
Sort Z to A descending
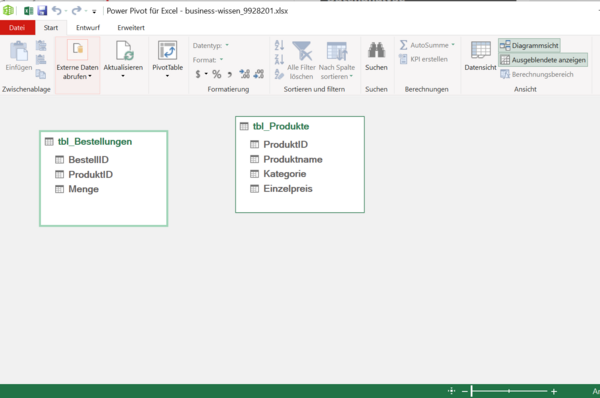[x=279, y=60]
